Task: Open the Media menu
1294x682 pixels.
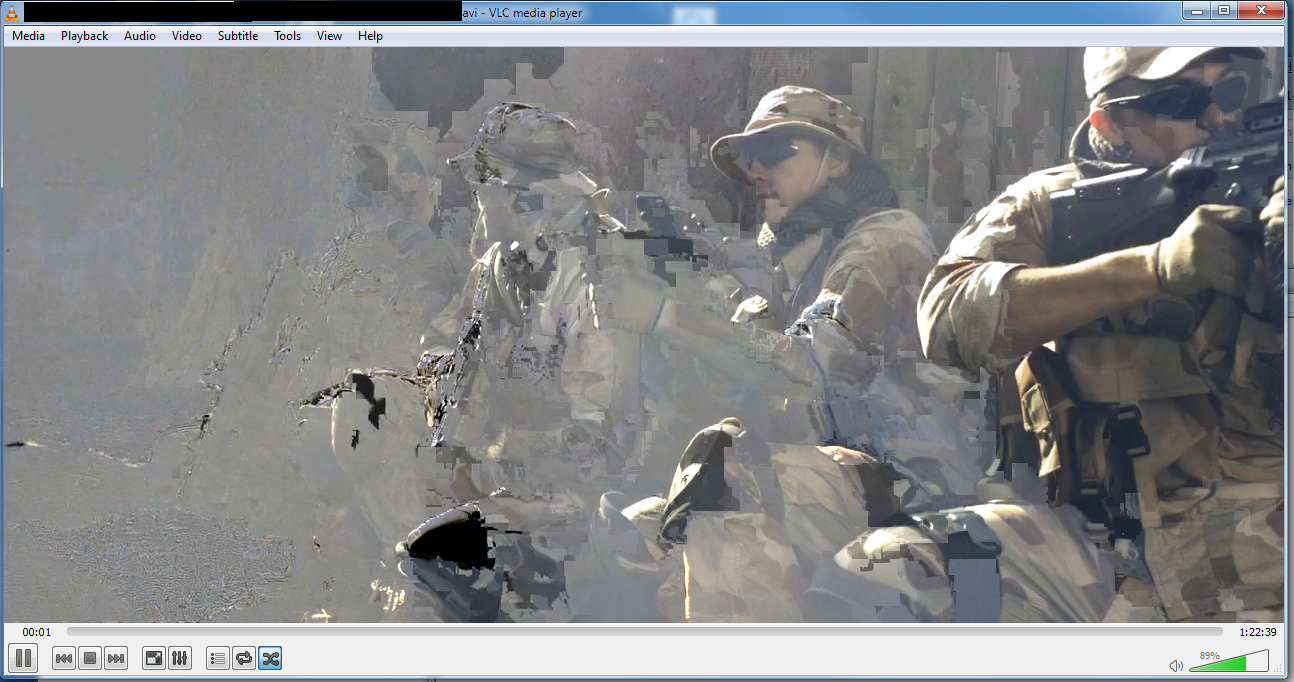Action: point(28,36)
